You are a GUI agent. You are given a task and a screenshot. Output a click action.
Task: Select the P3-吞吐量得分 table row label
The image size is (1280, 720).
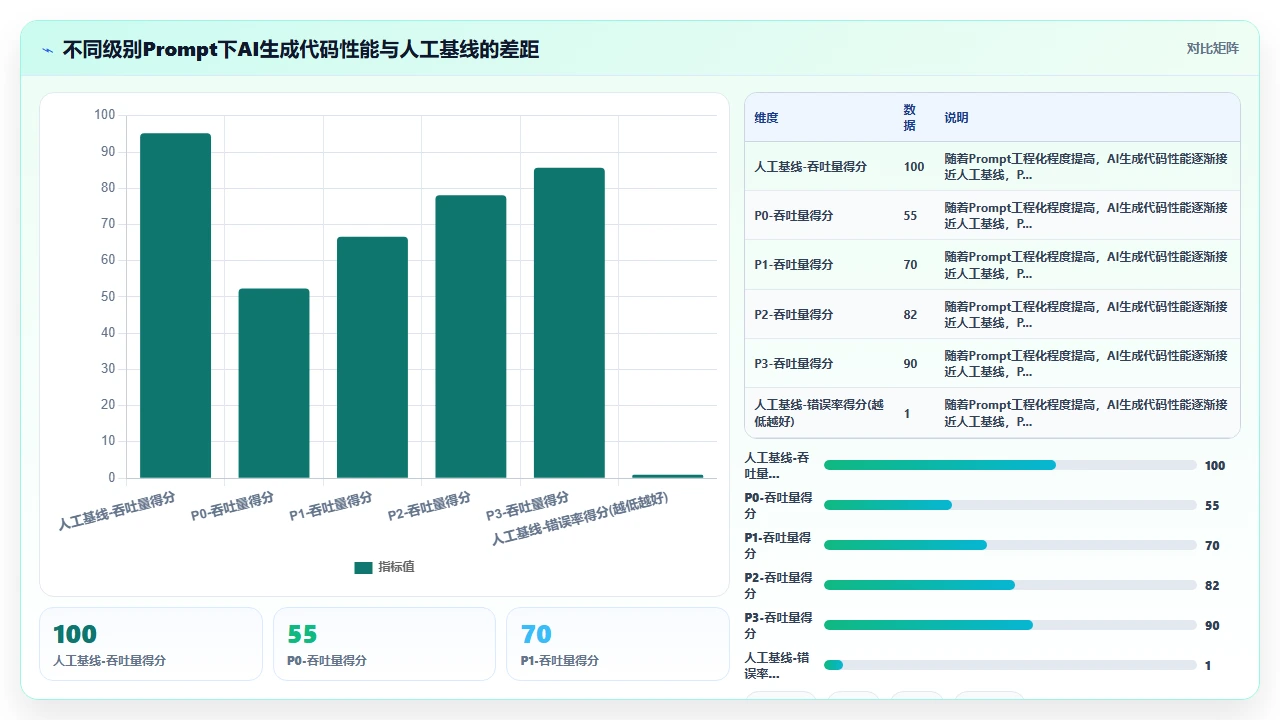tap(794, 363)
